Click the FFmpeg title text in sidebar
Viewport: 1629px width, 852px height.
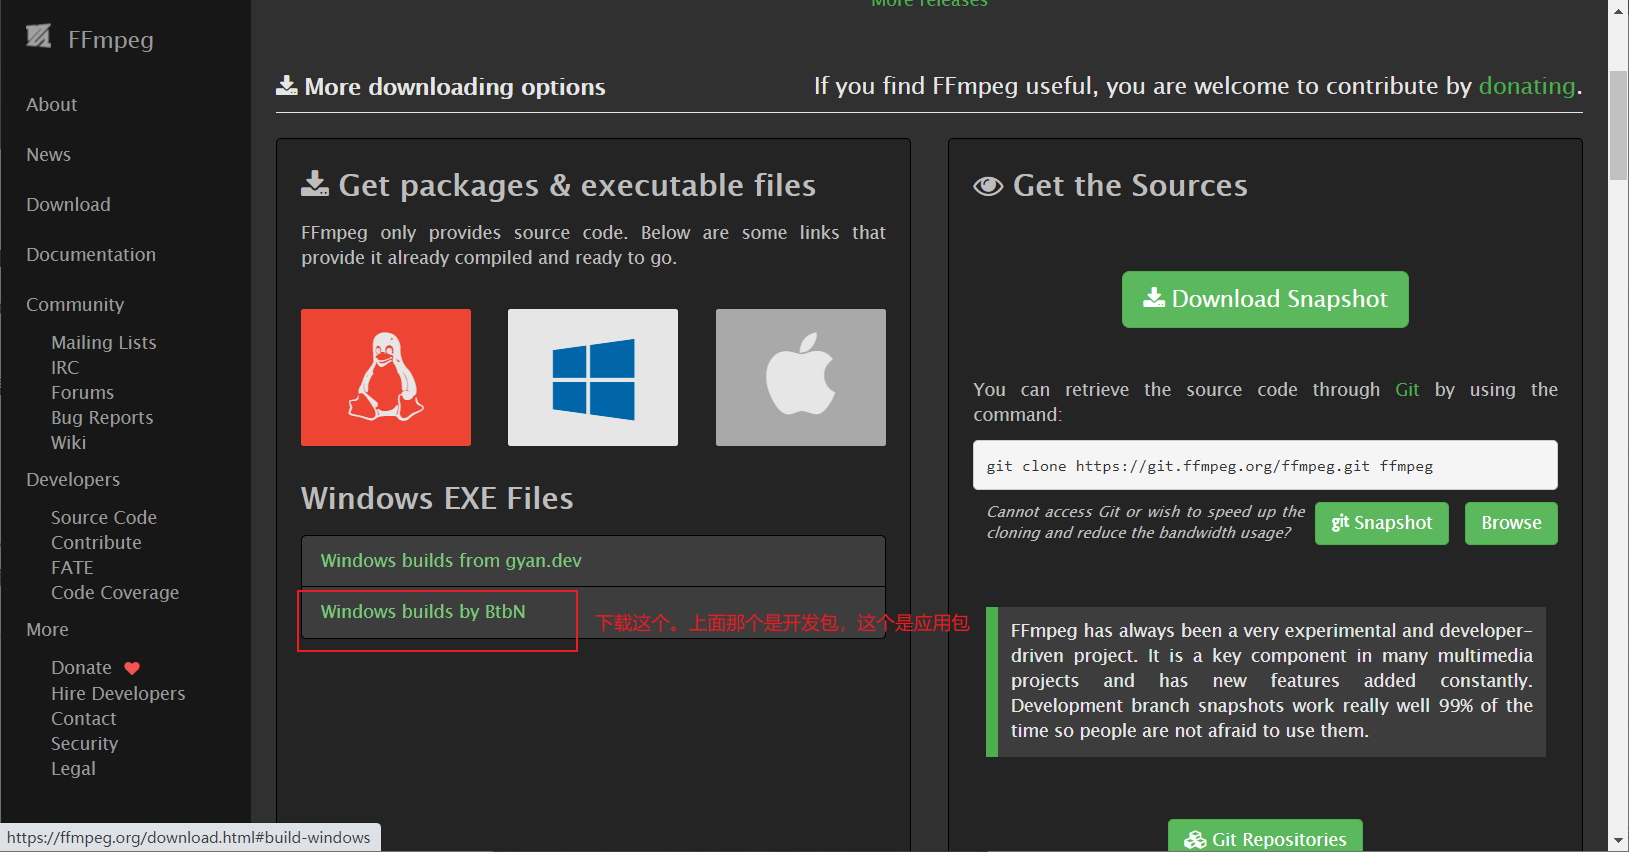[111, 40]
